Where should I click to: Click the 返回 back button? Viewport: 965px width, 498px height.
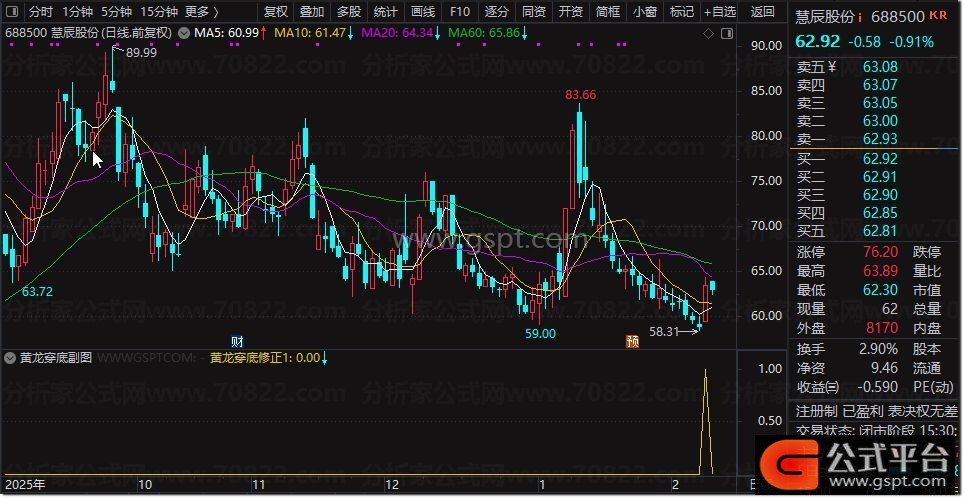pyautogui.click(x=762, y=12)
